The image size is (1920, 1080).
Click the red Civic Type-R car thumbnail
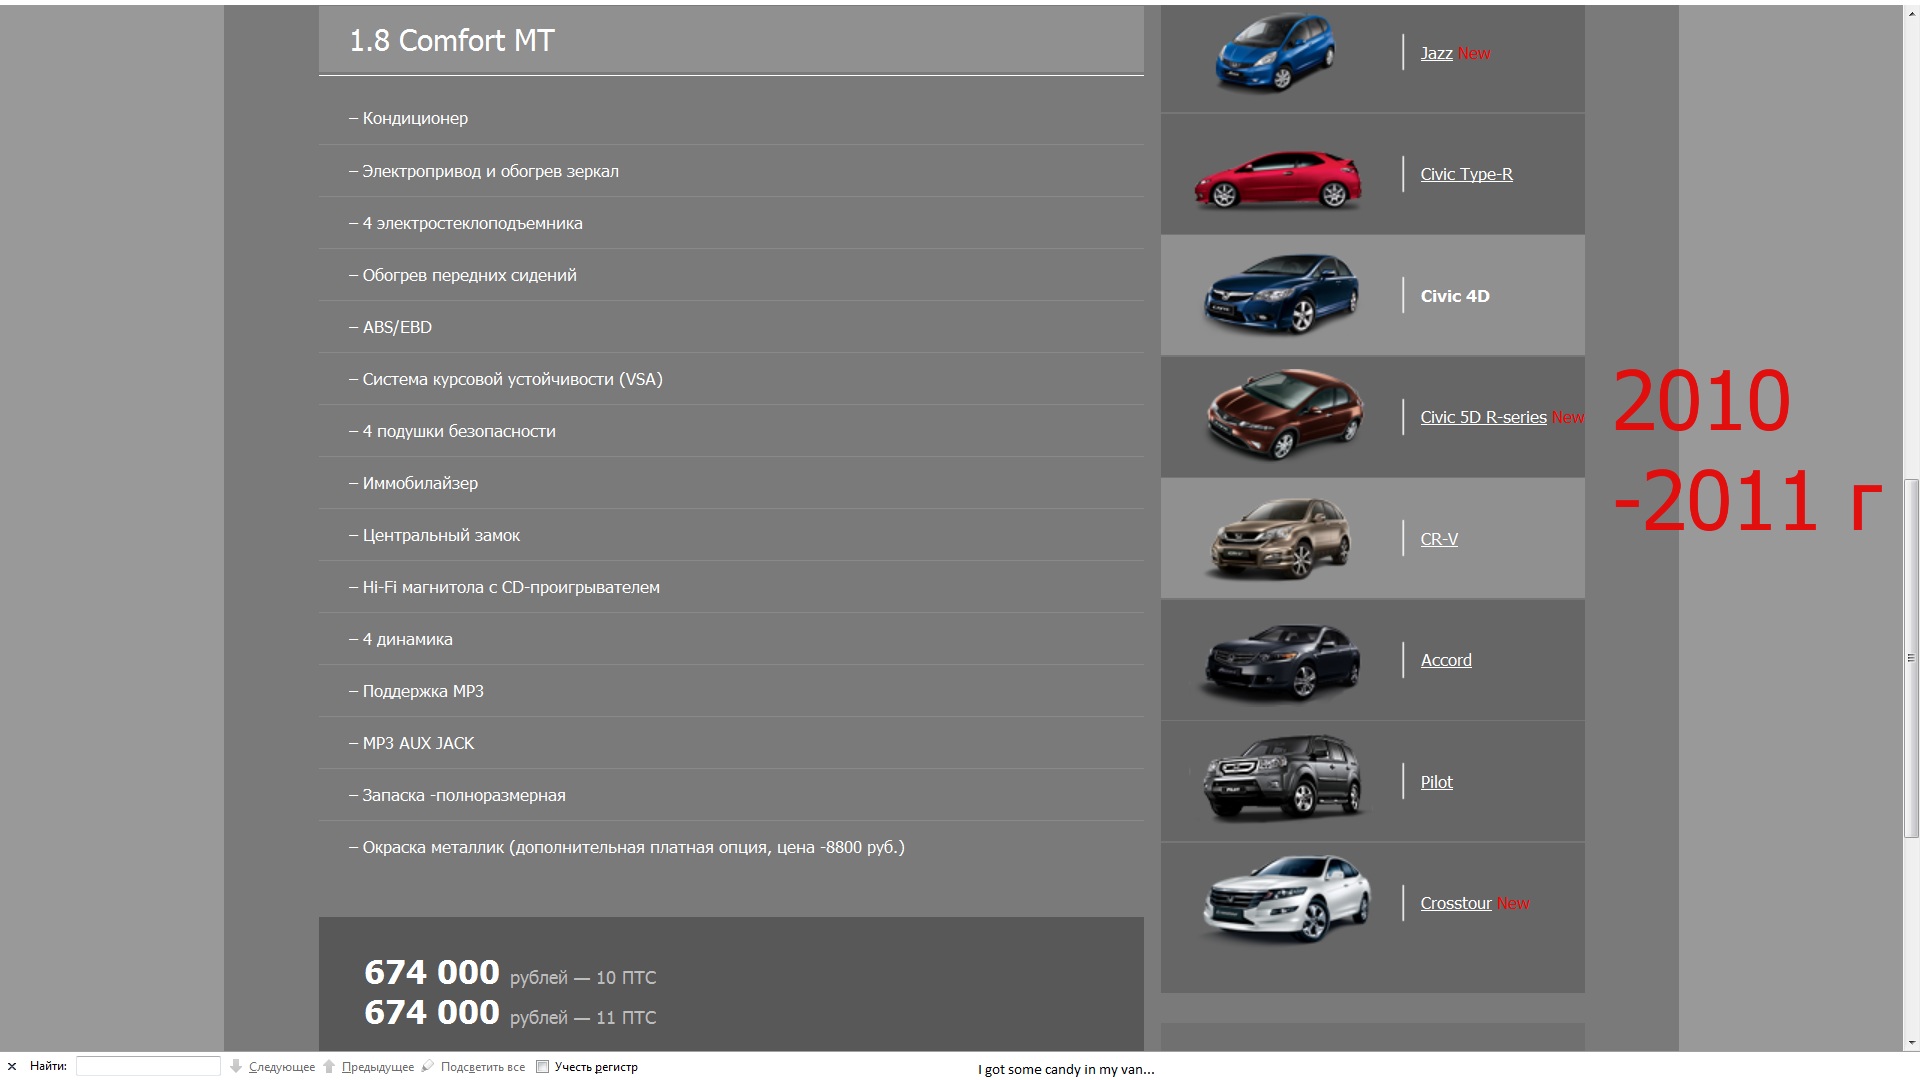(1278, 178)
